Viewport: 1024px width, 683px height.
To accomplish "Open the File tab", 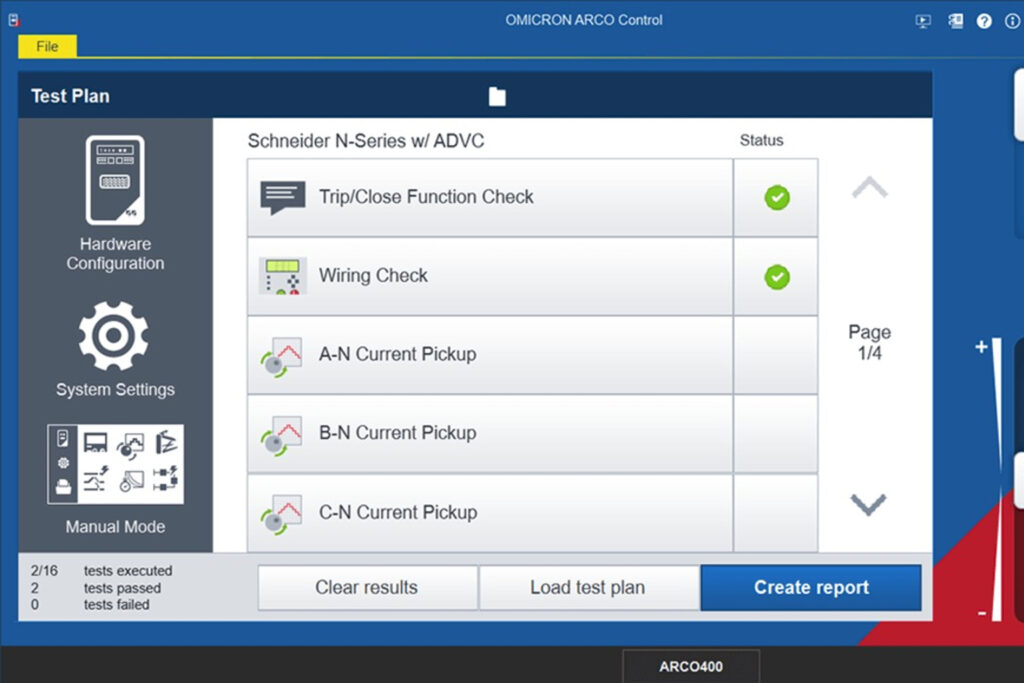I will (47, 46).
